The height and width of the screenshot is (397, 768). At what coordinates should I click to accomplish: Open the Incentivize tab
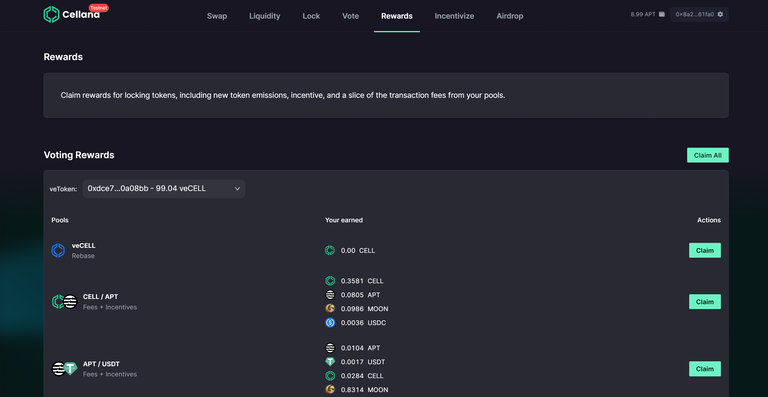pyautogui.click(x=454, y=16)
